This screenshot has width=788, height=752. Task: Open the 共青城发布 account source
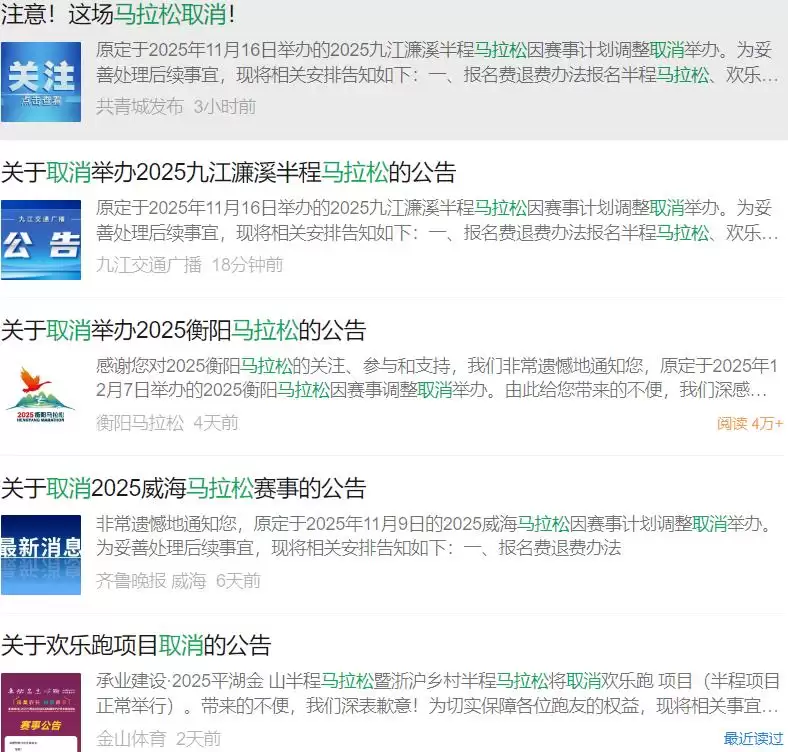[x=140, y=106]
